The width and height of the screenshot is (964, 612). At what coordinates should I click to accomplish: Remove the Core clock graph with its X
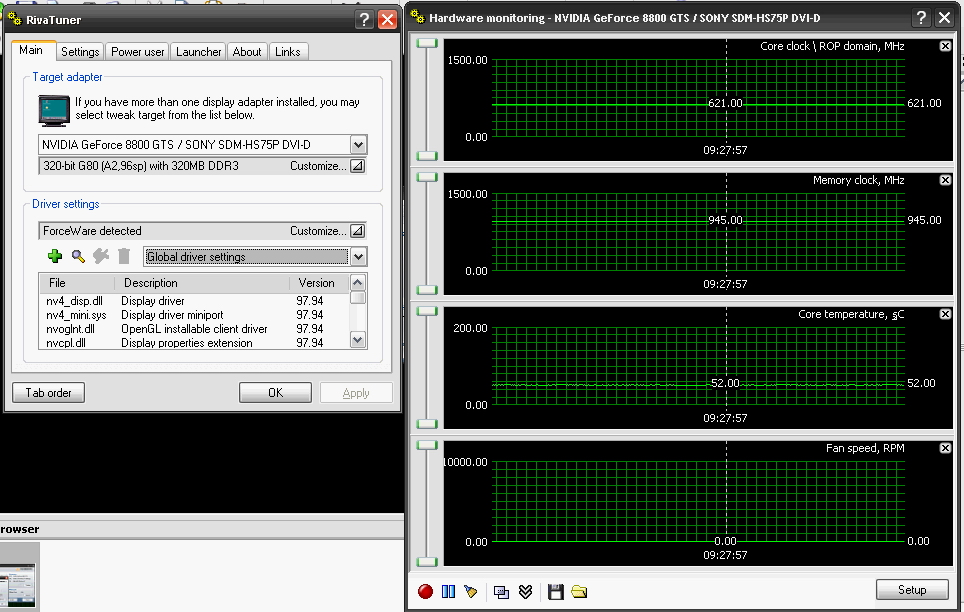coord(945,46)
